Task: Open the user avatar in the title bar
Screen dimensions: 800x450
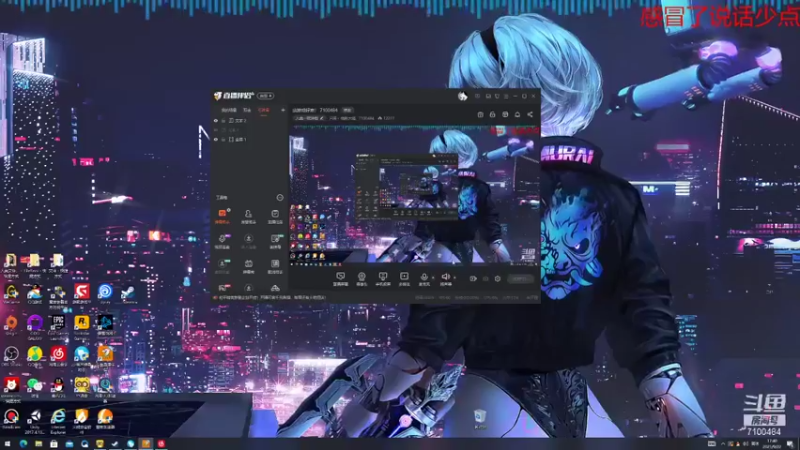Action: [x=462, y=96]
